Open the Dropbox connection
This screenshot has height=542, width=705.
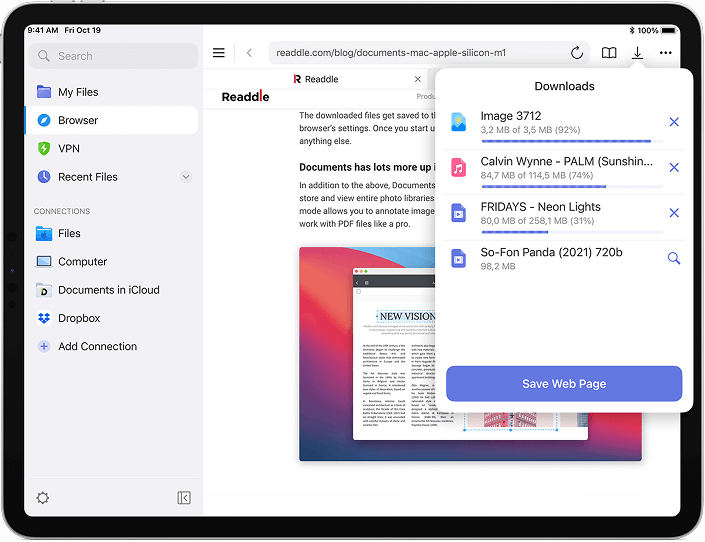click(x=112, y=318)
